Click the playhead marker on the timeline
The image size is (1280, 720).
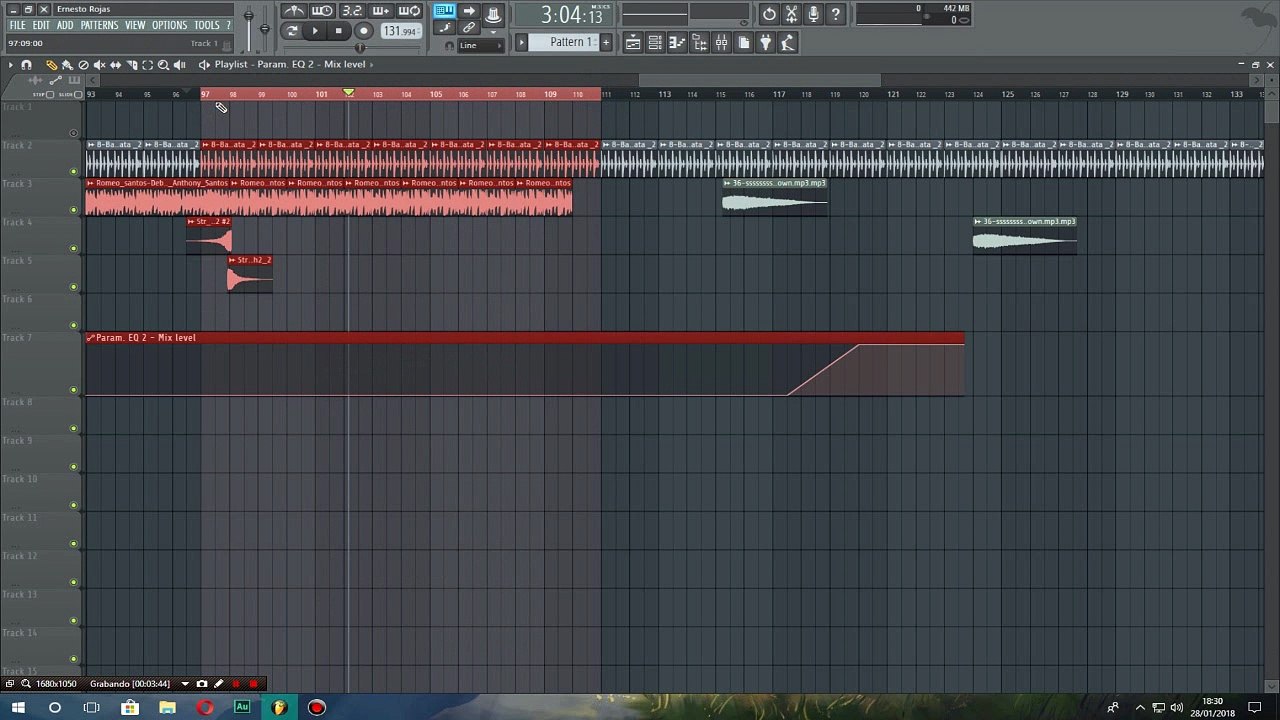point(349,93)
